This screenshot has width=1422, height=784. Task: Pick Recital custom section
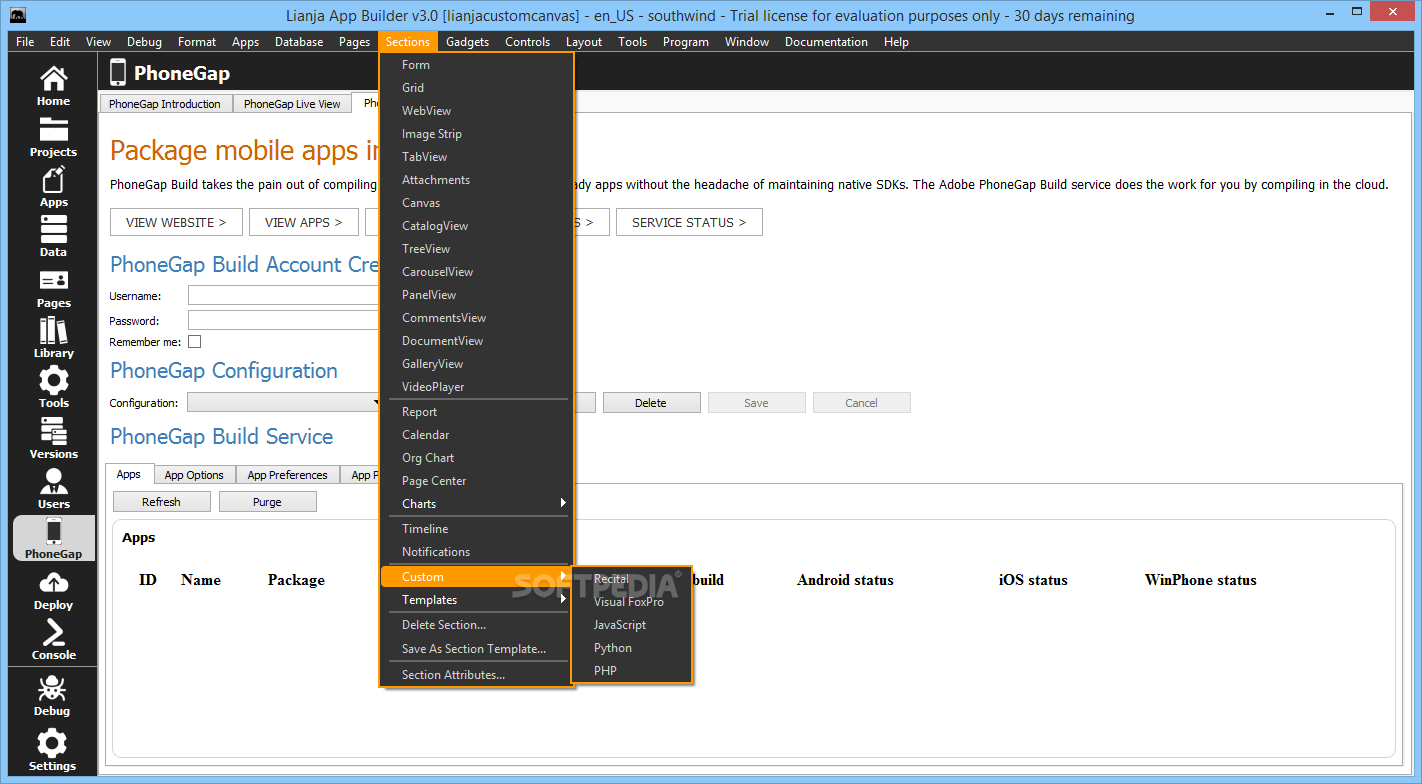pyautogui.click(x=631, y=579)
